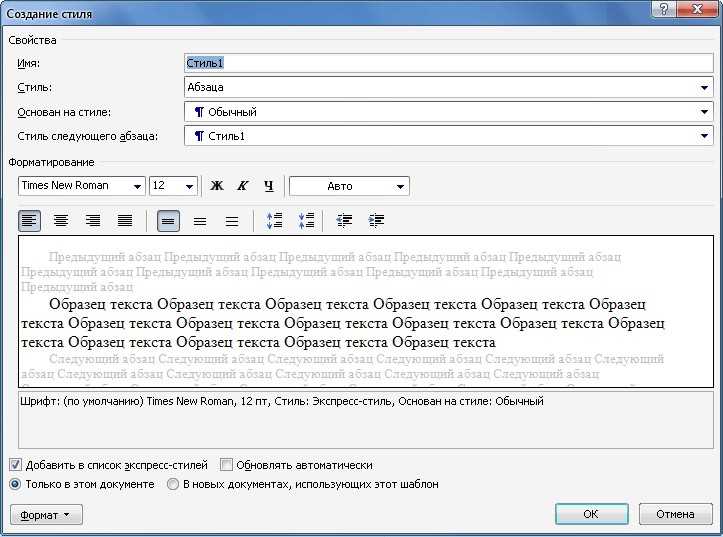This screenshot has height=537, width=723.
Task: Align paragraph text to the right
Action: click(93, 221)
